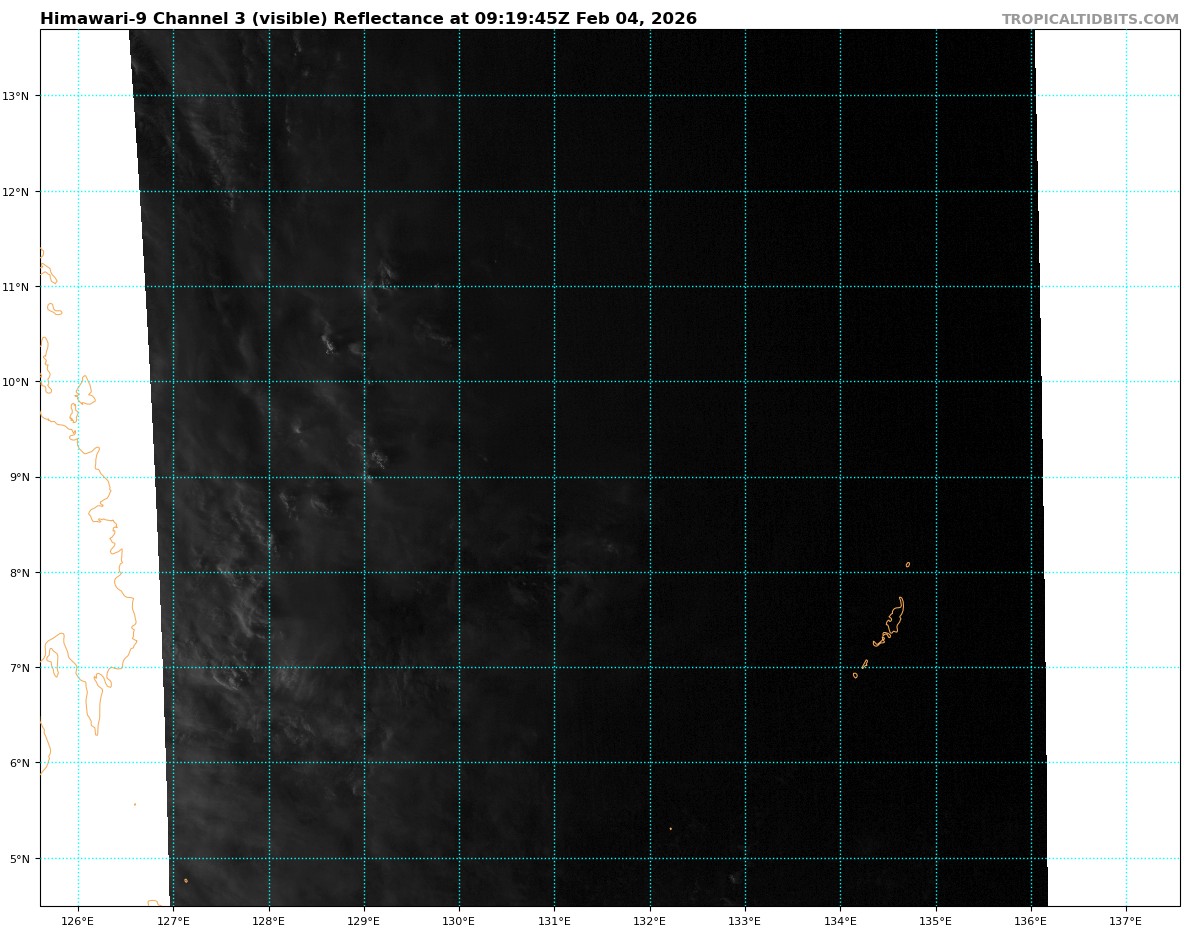Viewport: 1200px width, 929px height.
Task: Click the TROPICALTIDBITS.COM watermark
Action: click(1090, 19)
